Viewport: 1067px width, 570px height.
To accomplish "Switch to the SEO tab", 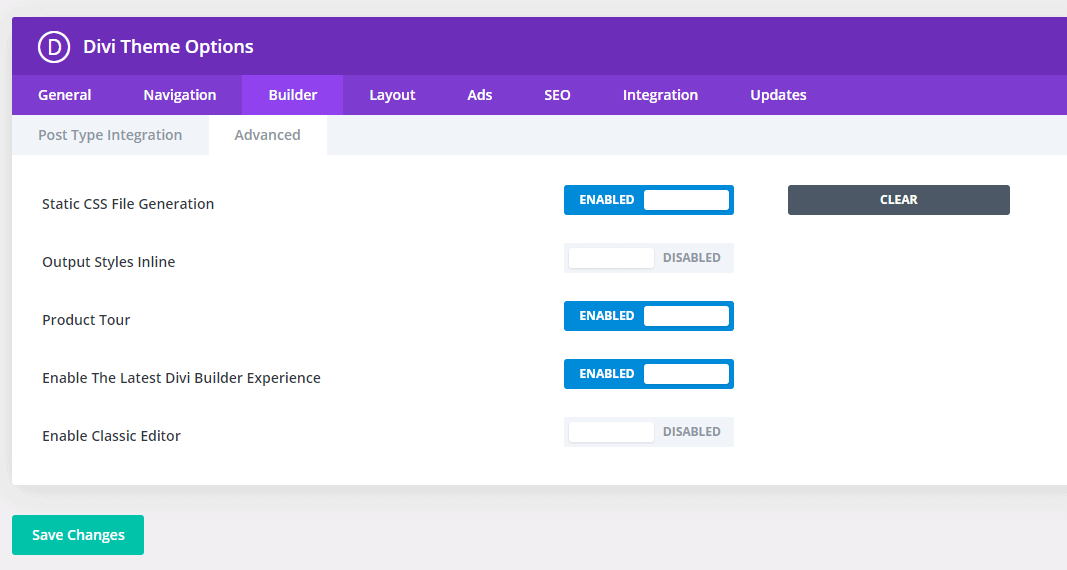I will coord(557,95).
